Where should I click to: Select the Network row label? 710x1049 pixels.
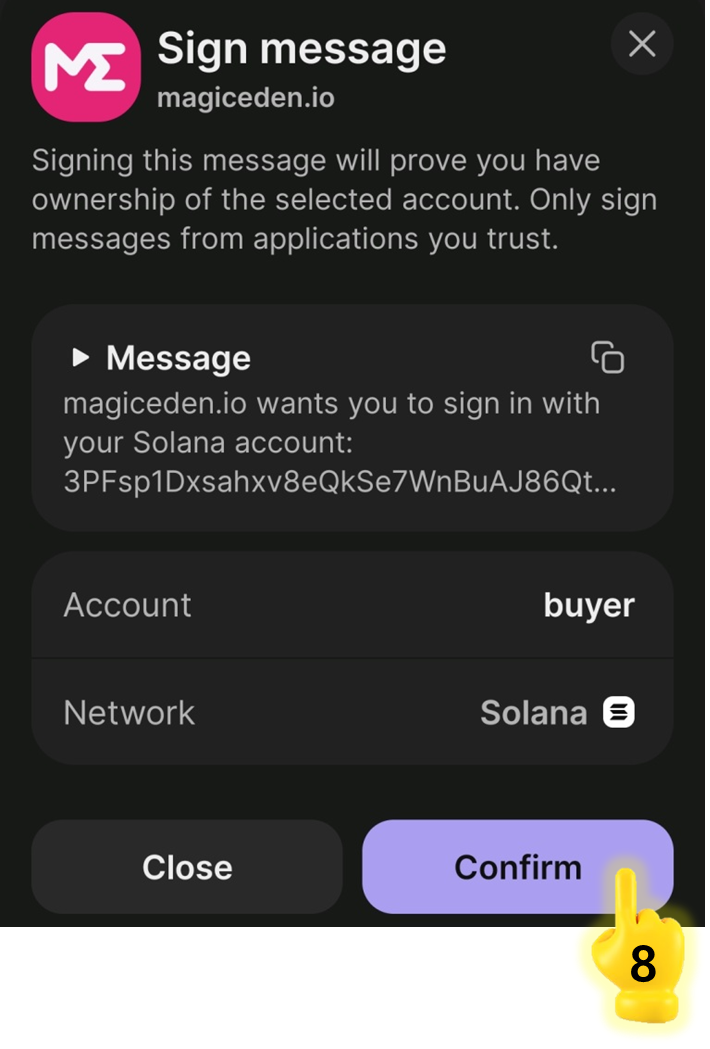(129, 713)
